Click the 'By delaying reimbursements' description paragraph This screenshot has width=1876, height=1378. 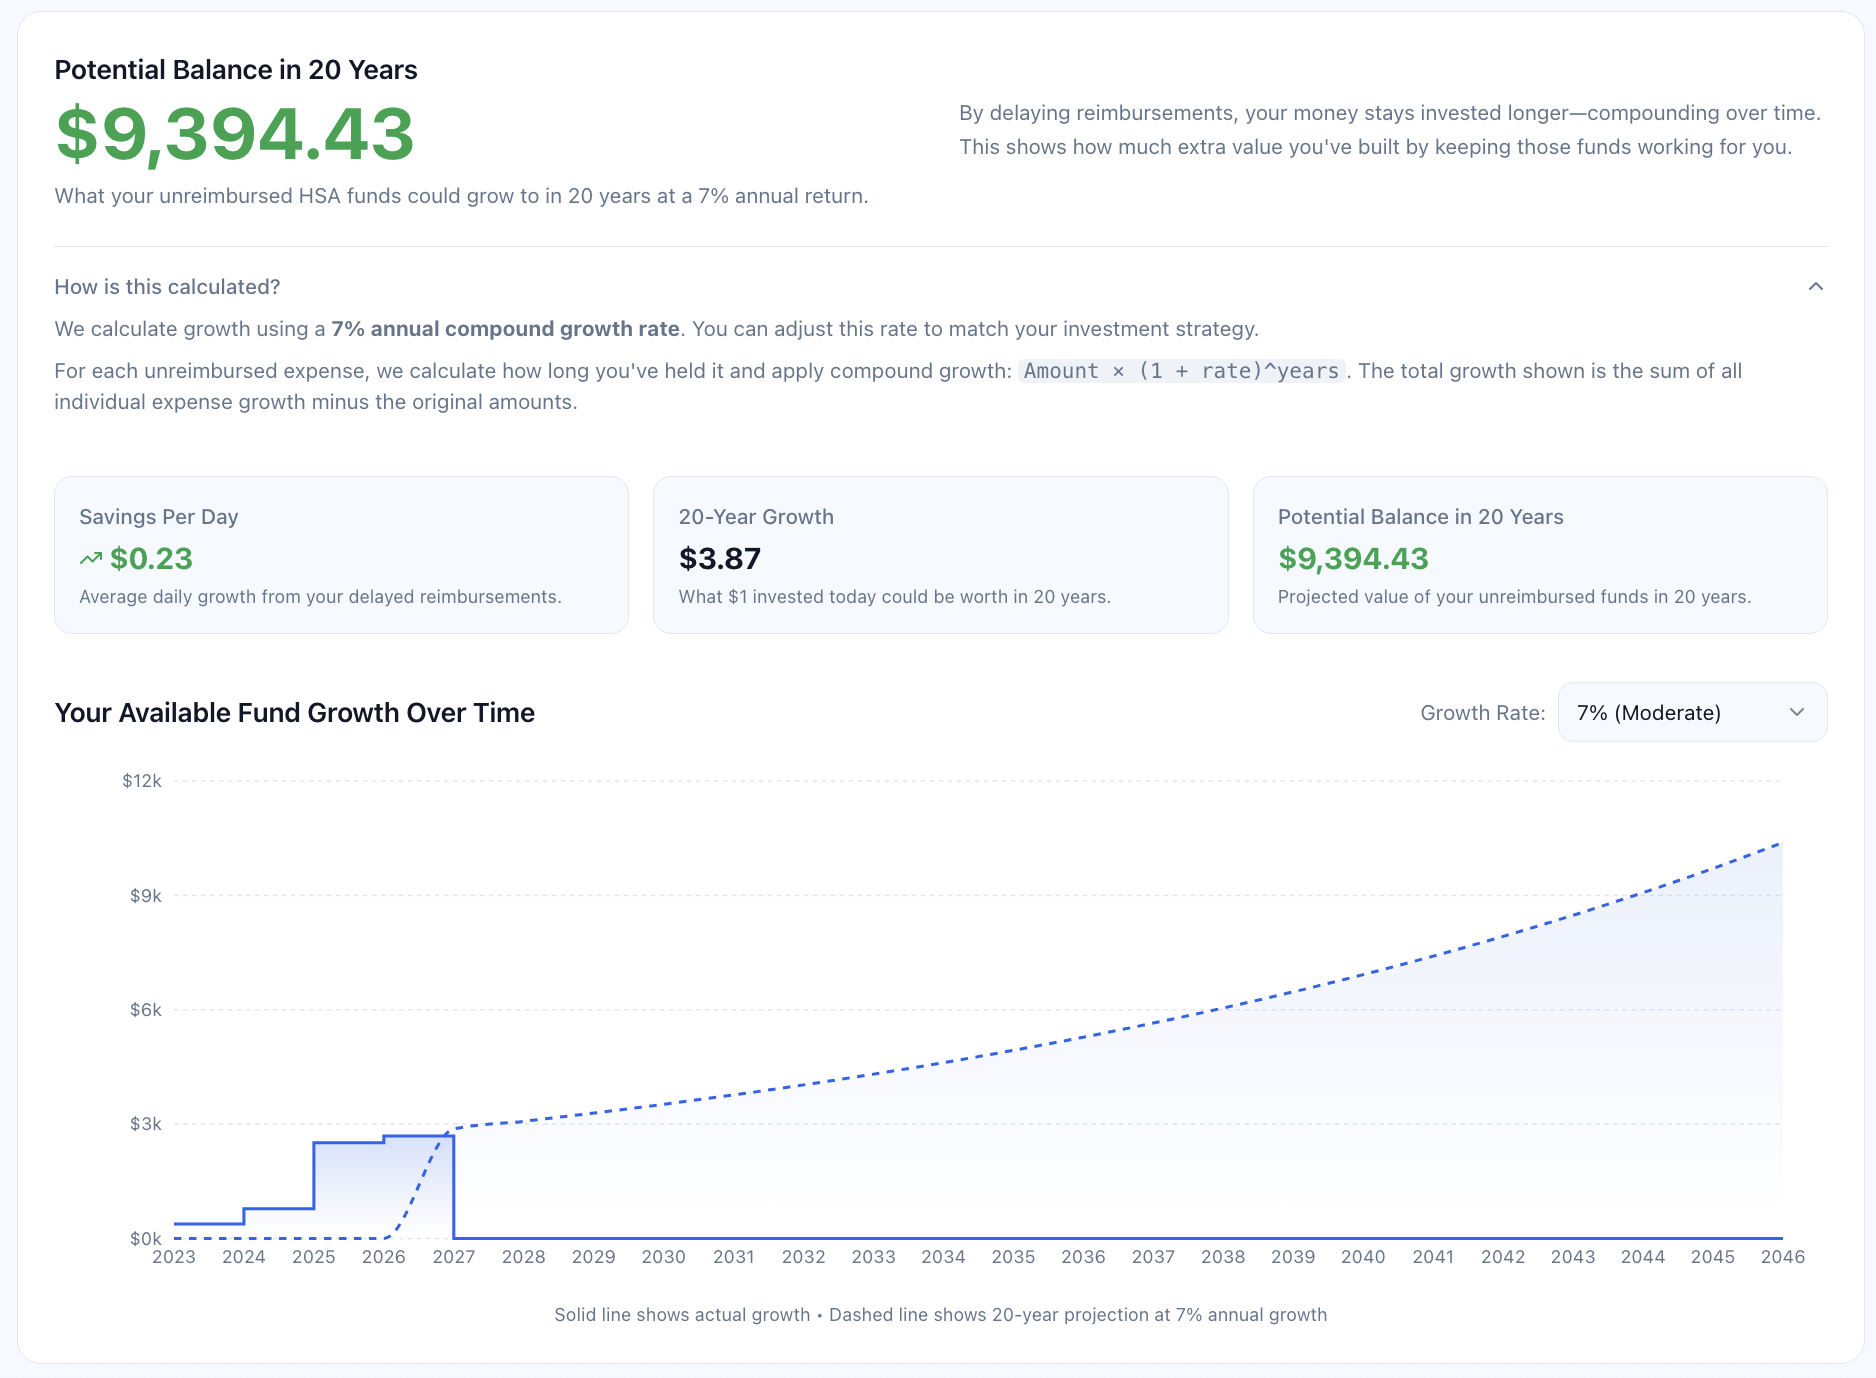click(1390, 130)
